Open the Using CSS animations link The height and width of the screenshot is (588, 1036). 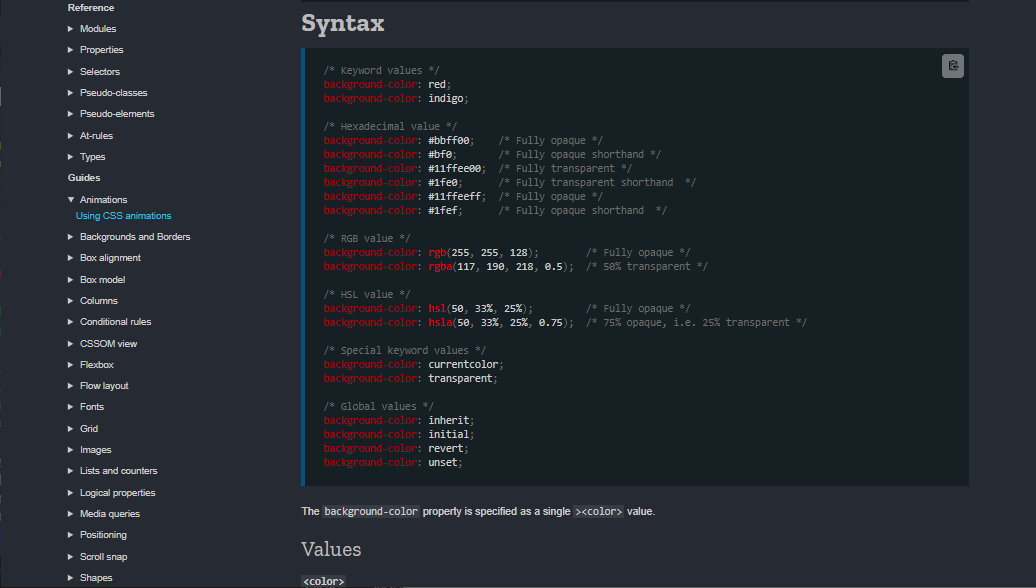(124, 216)
